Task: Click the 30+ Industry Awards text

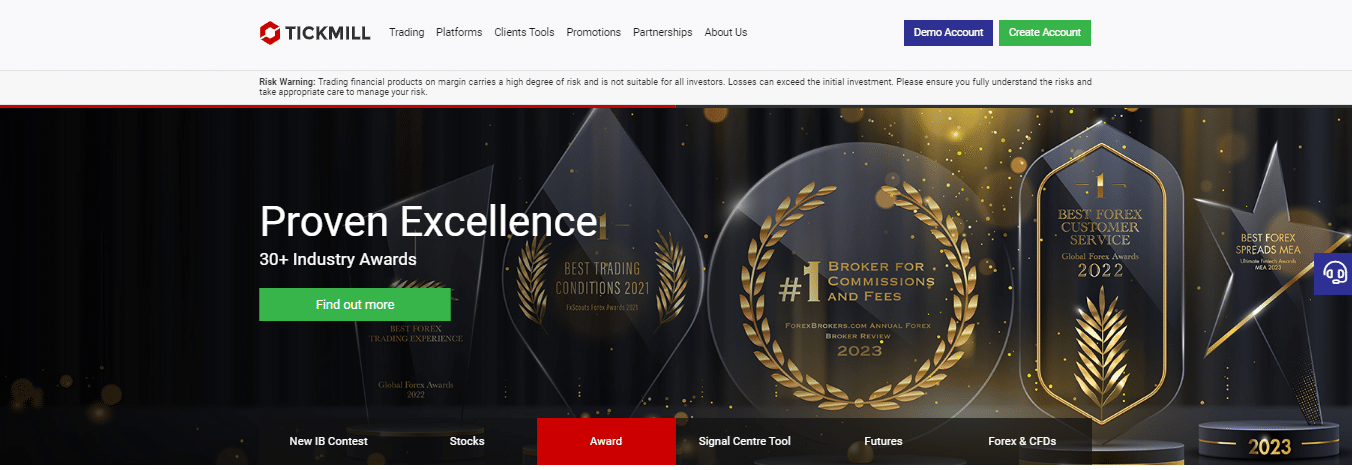Action: click(x=338, y=259)
